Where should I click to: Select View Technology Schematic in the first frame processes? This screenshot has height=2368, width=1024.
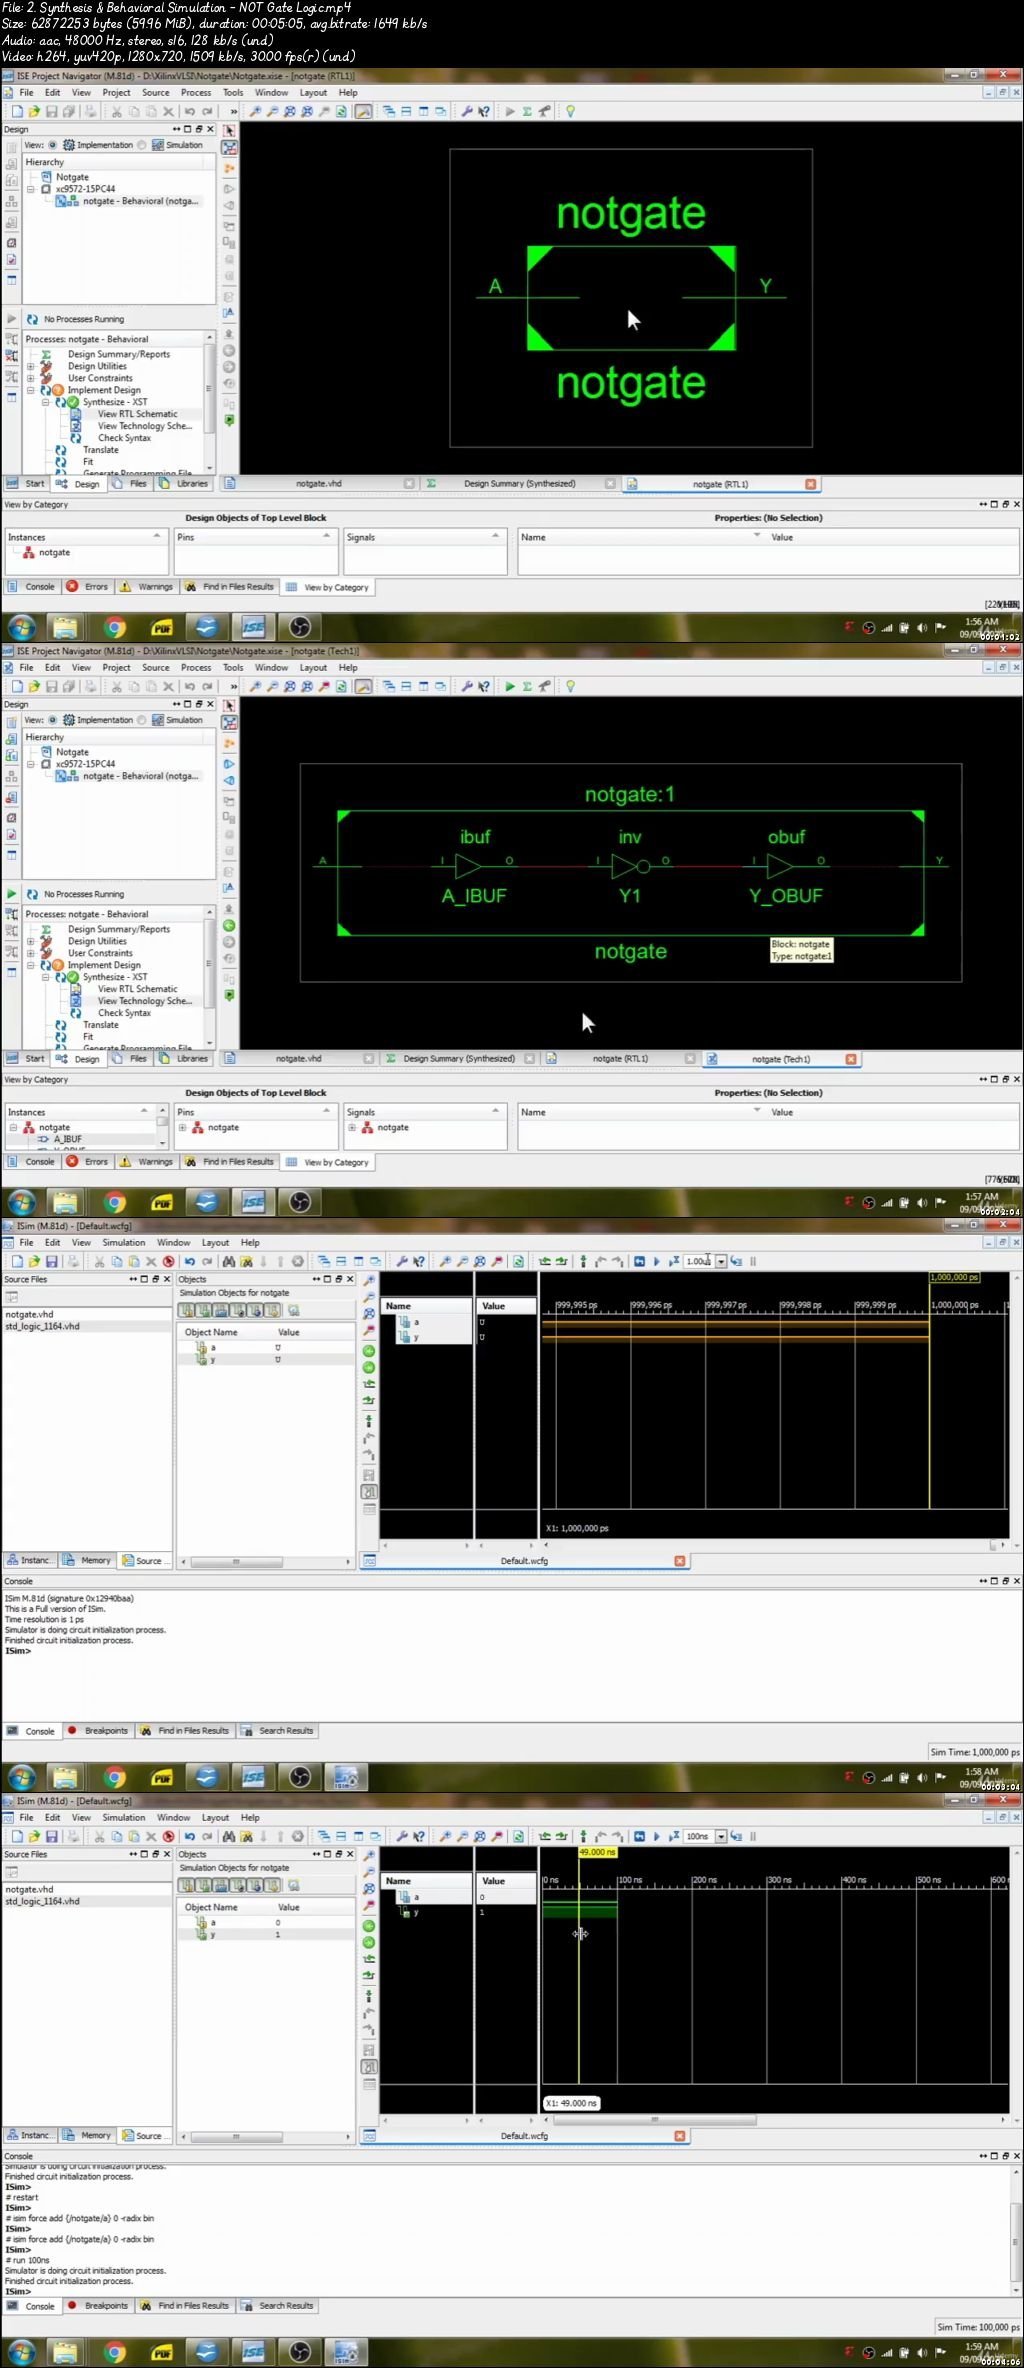point(144,426)
